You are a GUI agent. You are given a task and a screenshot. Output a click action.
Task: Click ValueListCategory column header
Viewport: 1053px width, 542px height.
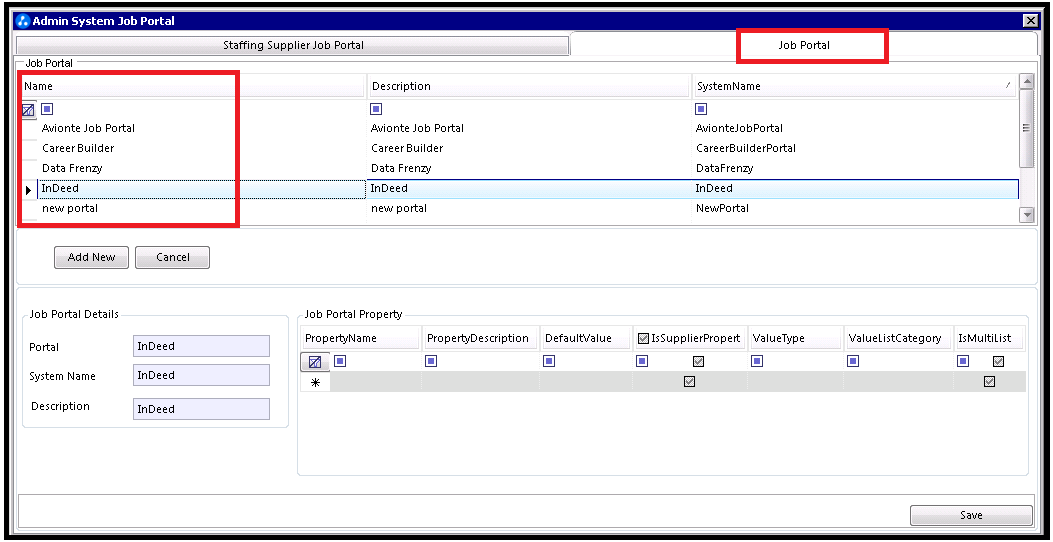[x=898, y=338]
